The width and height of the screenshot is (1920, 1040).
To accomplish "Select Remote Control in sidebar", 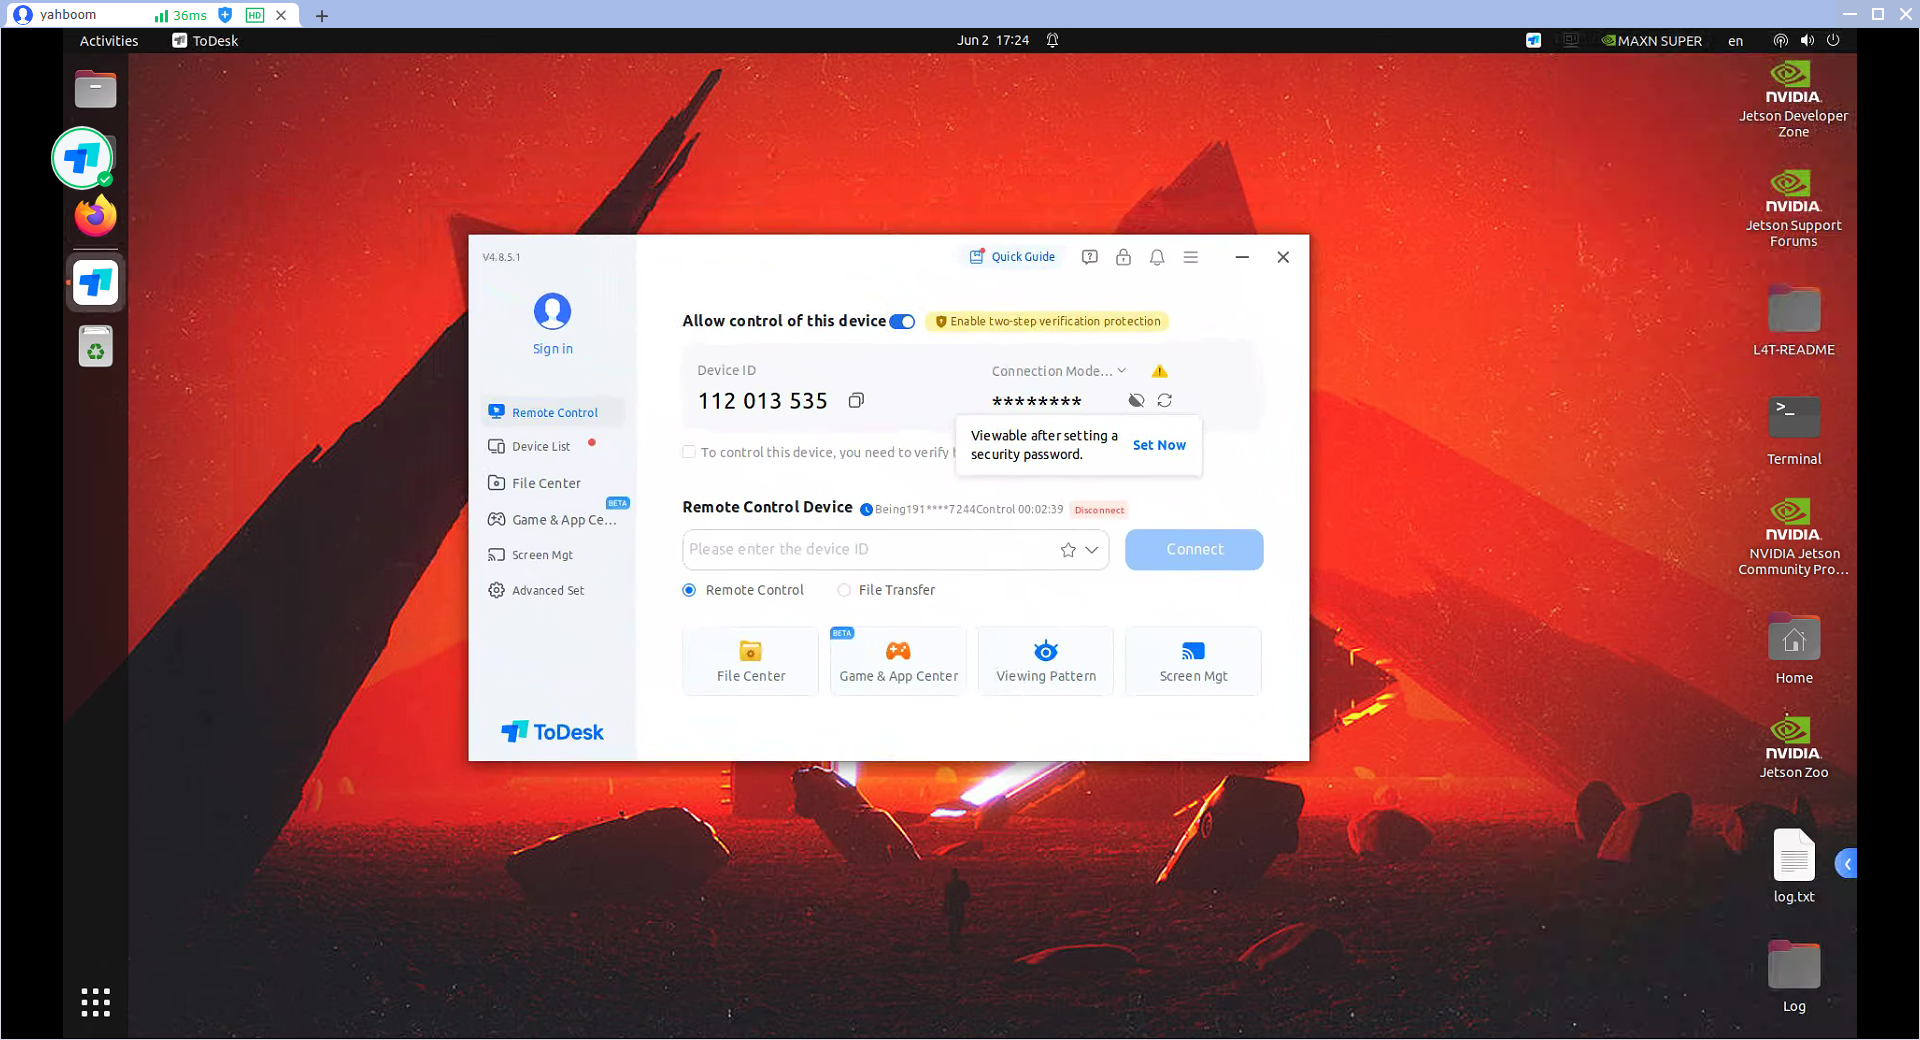I will click(x=552, y=412).
